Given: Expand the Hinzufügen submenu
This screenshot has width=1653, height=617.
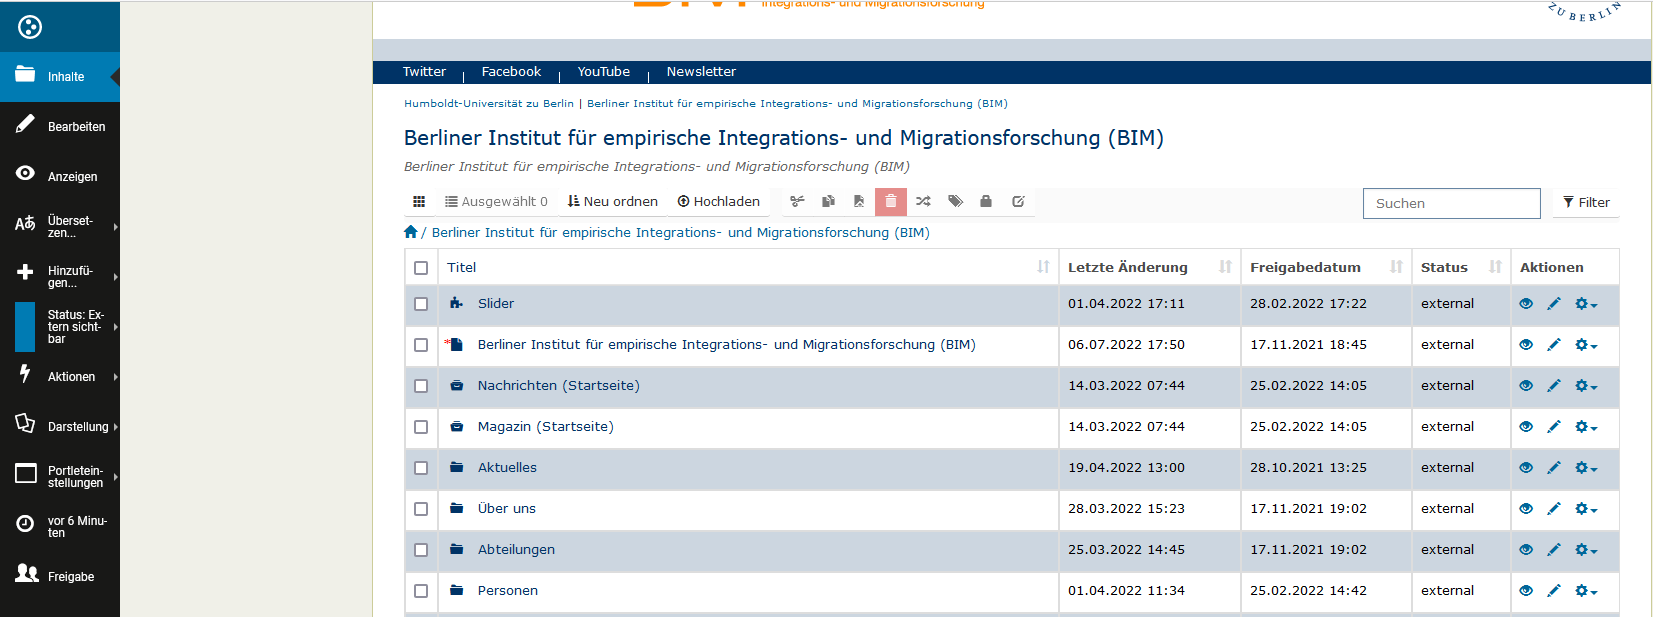Looking at the screenshot, I should coord(60,277).
